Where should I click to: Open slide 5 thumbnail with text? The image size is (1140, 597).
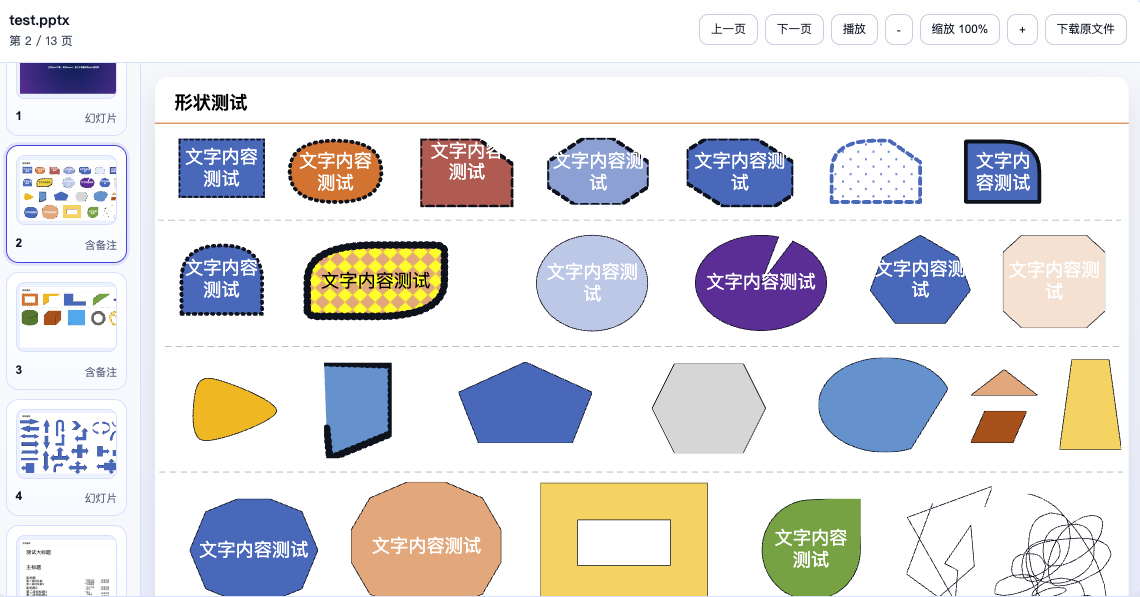67,566
